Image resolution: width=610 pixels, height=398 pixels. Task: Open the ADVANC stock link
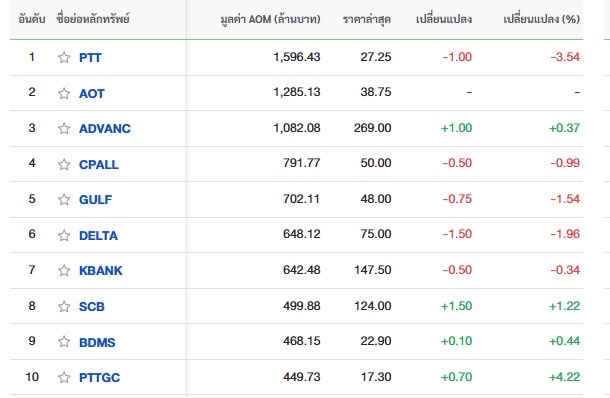[x=105, y=128]
